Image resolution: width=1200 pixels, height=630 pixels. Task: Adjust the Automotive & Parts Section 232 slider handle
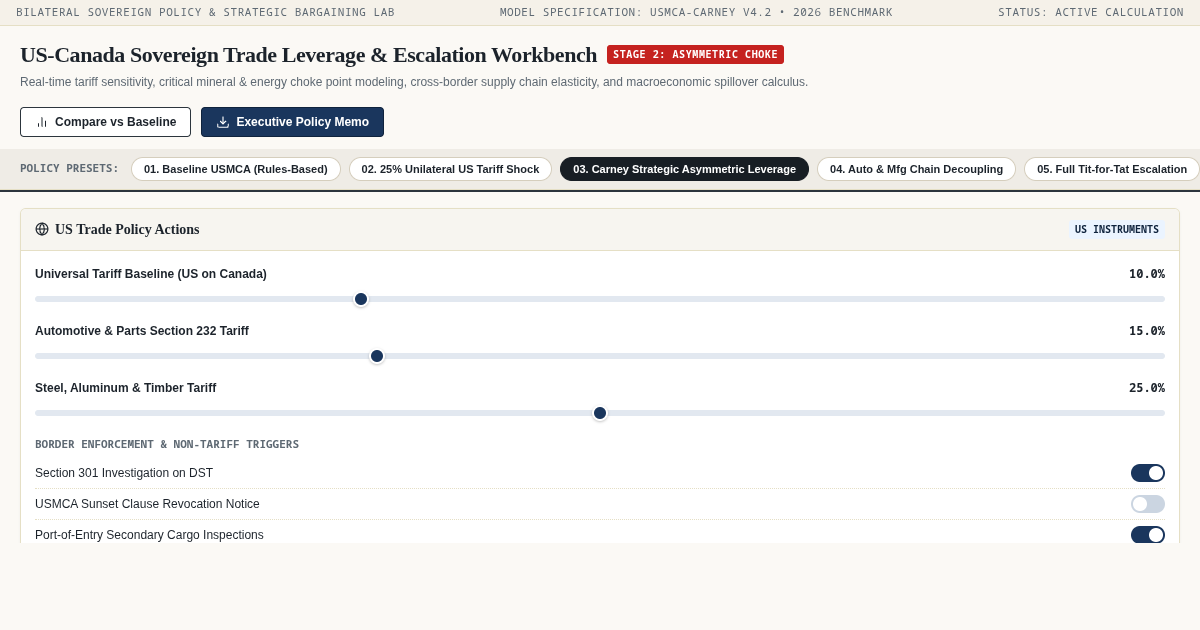[x=377, y=356]
